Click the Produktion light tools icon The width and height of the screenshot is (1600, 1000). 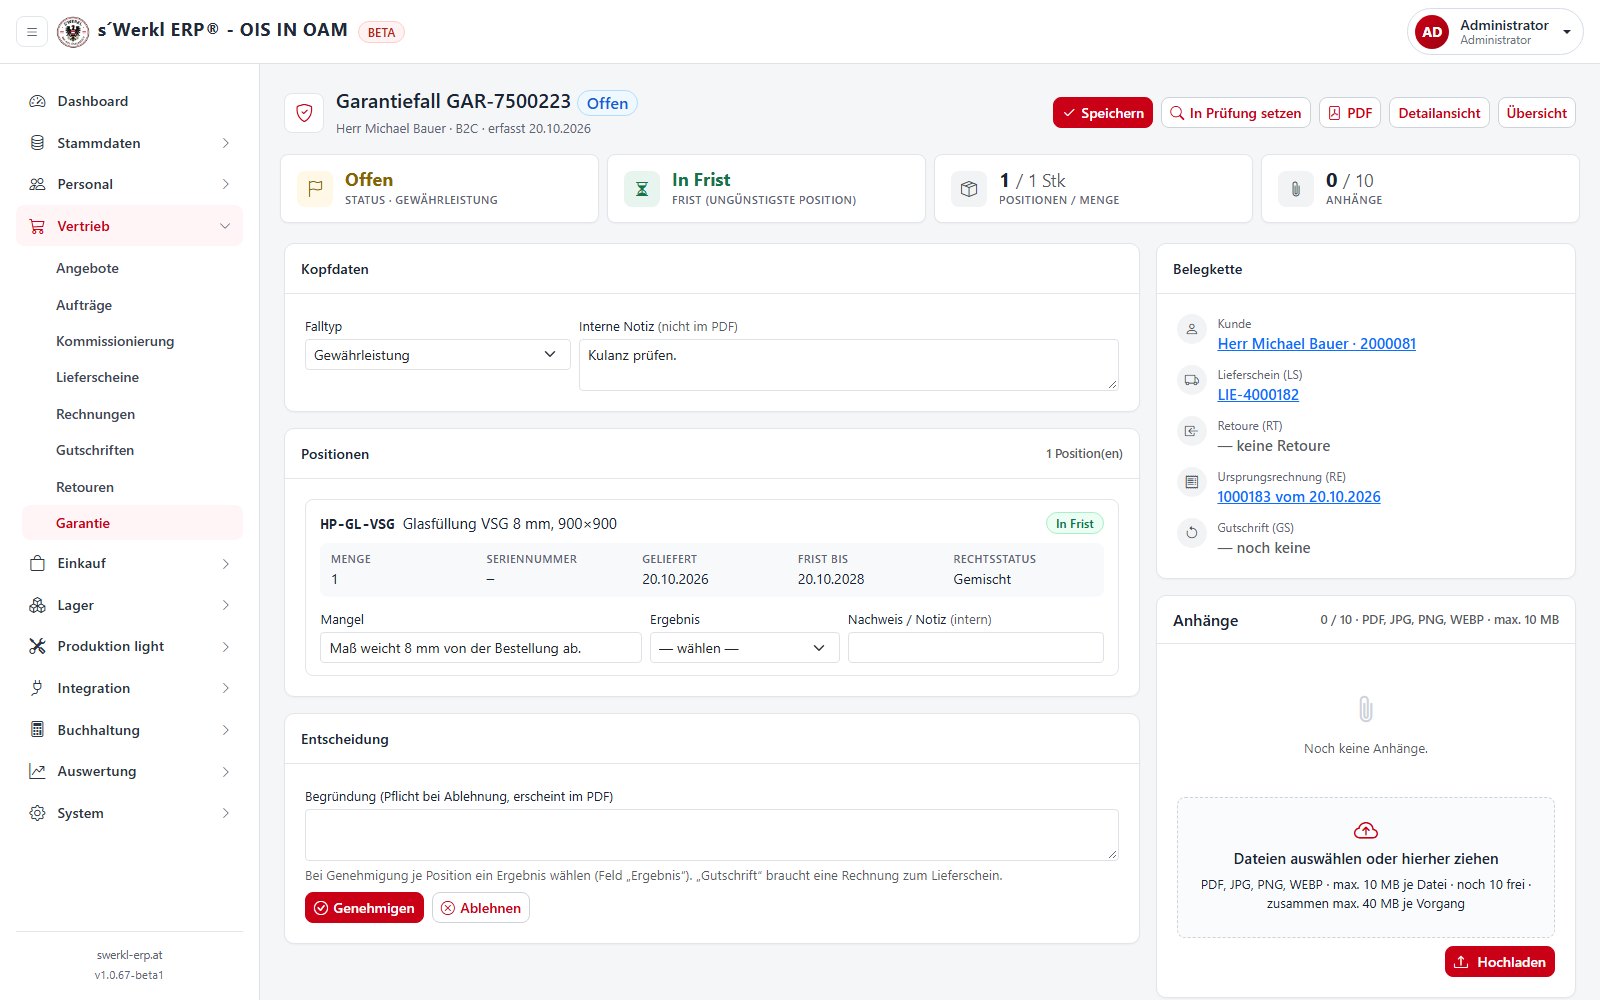37,646
